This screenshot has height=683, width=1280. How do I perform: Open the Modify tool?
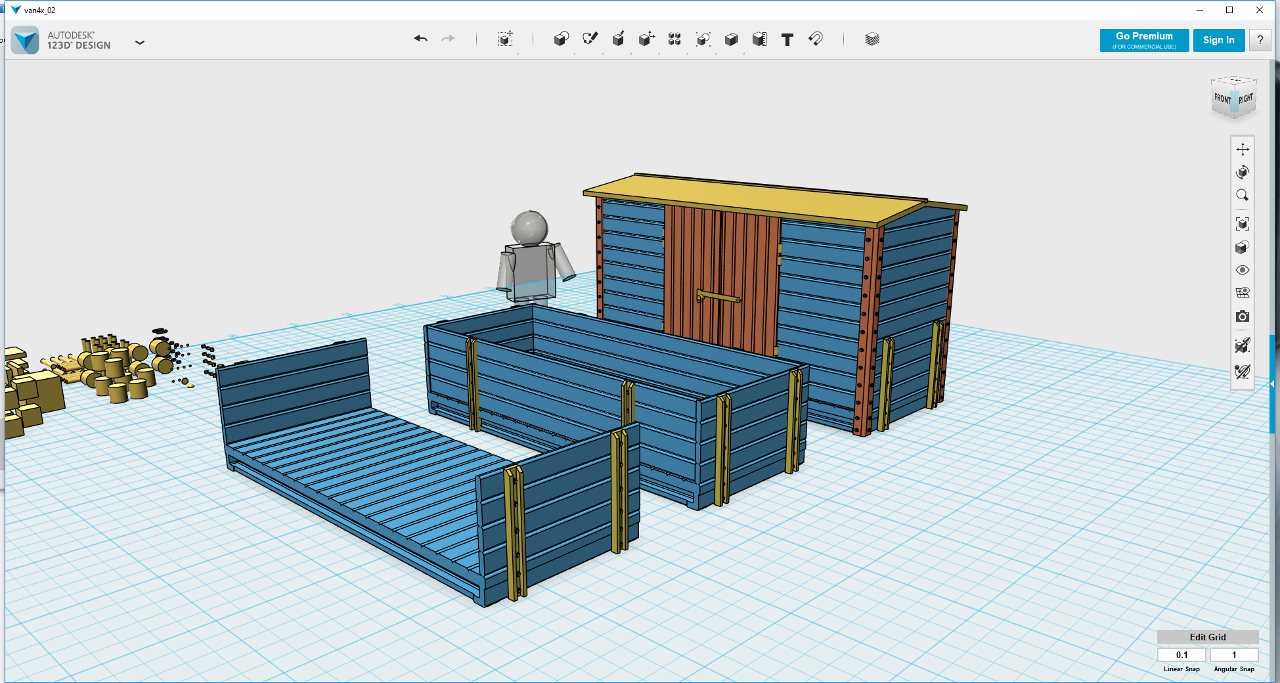click(x=647, y=39)
